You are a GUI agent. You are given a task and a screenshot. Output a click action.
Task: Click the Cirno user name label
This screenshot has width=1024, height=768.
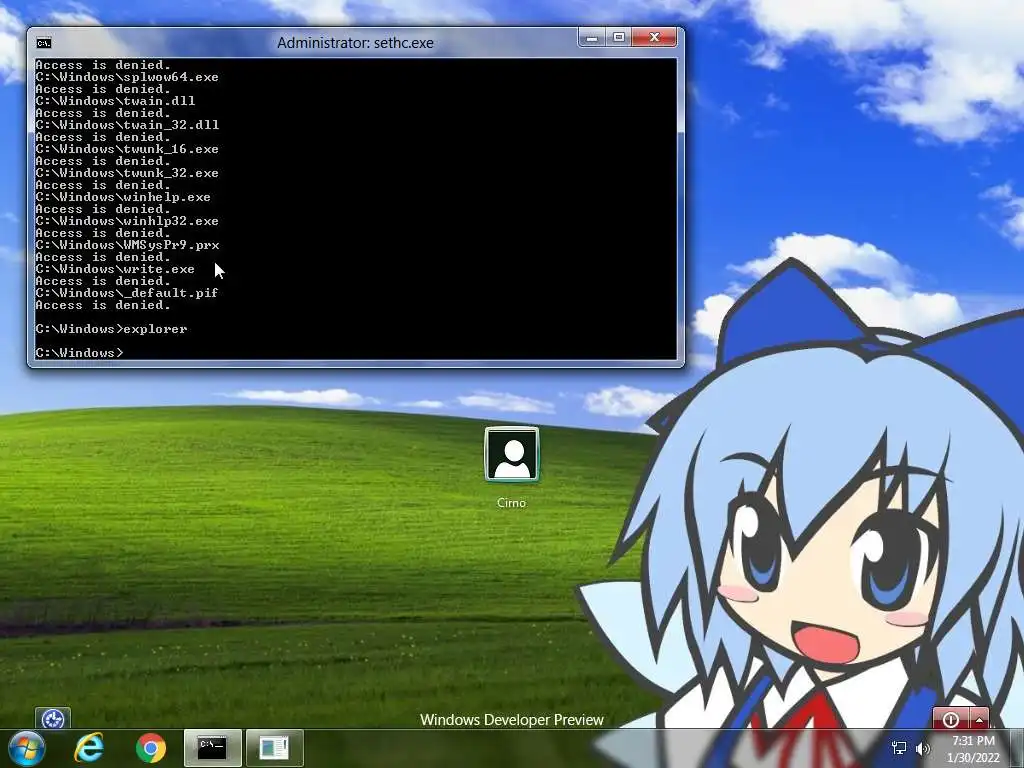(511, 503)
